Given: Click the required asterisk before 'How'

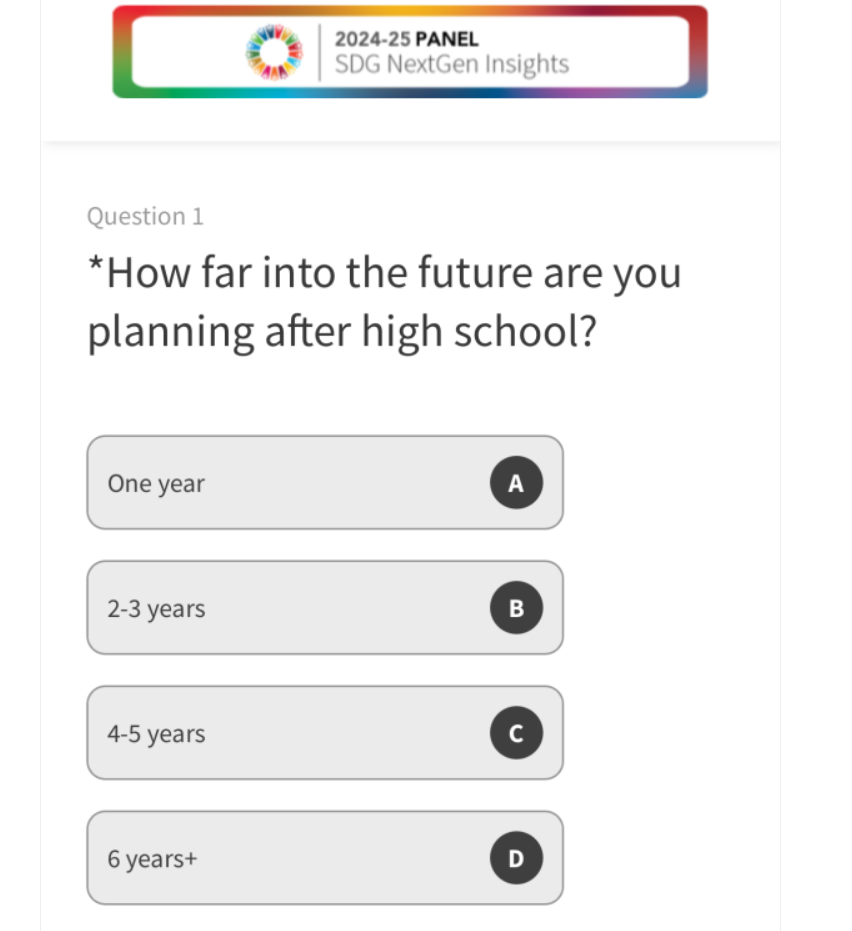Looking at the screenshot, I should (95, 266).
